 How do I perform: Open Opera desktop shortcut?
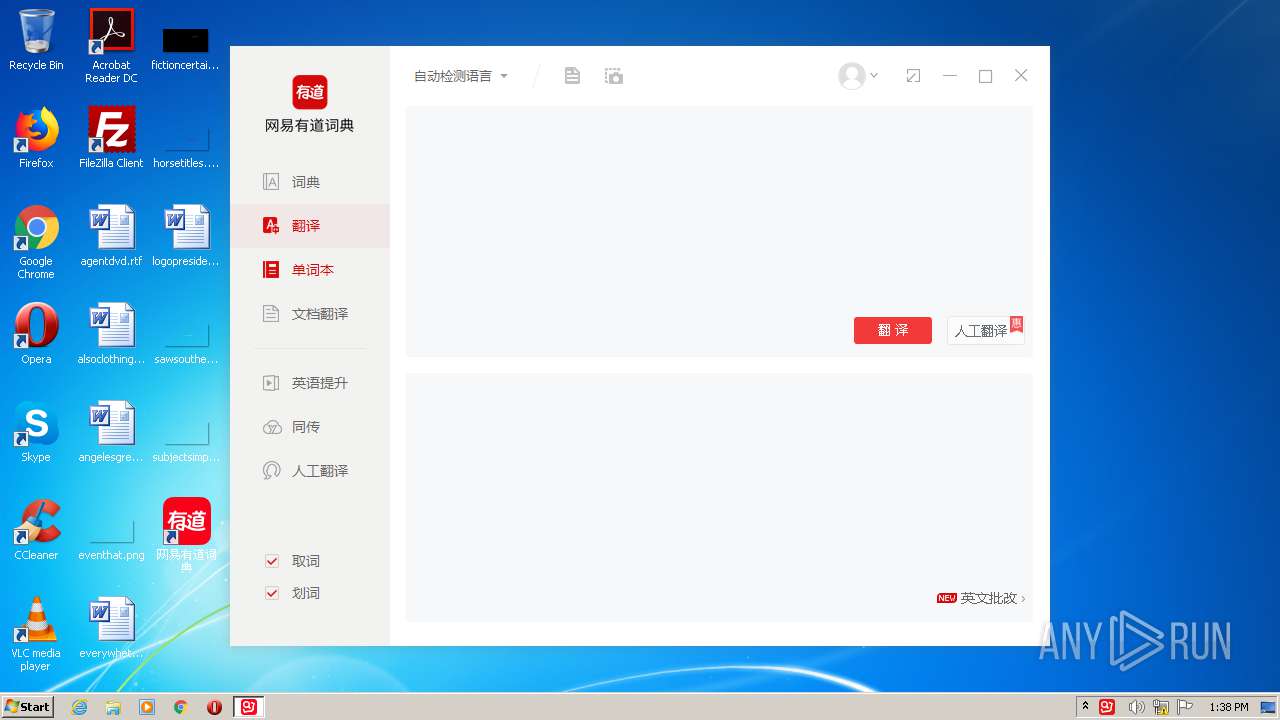36,334
